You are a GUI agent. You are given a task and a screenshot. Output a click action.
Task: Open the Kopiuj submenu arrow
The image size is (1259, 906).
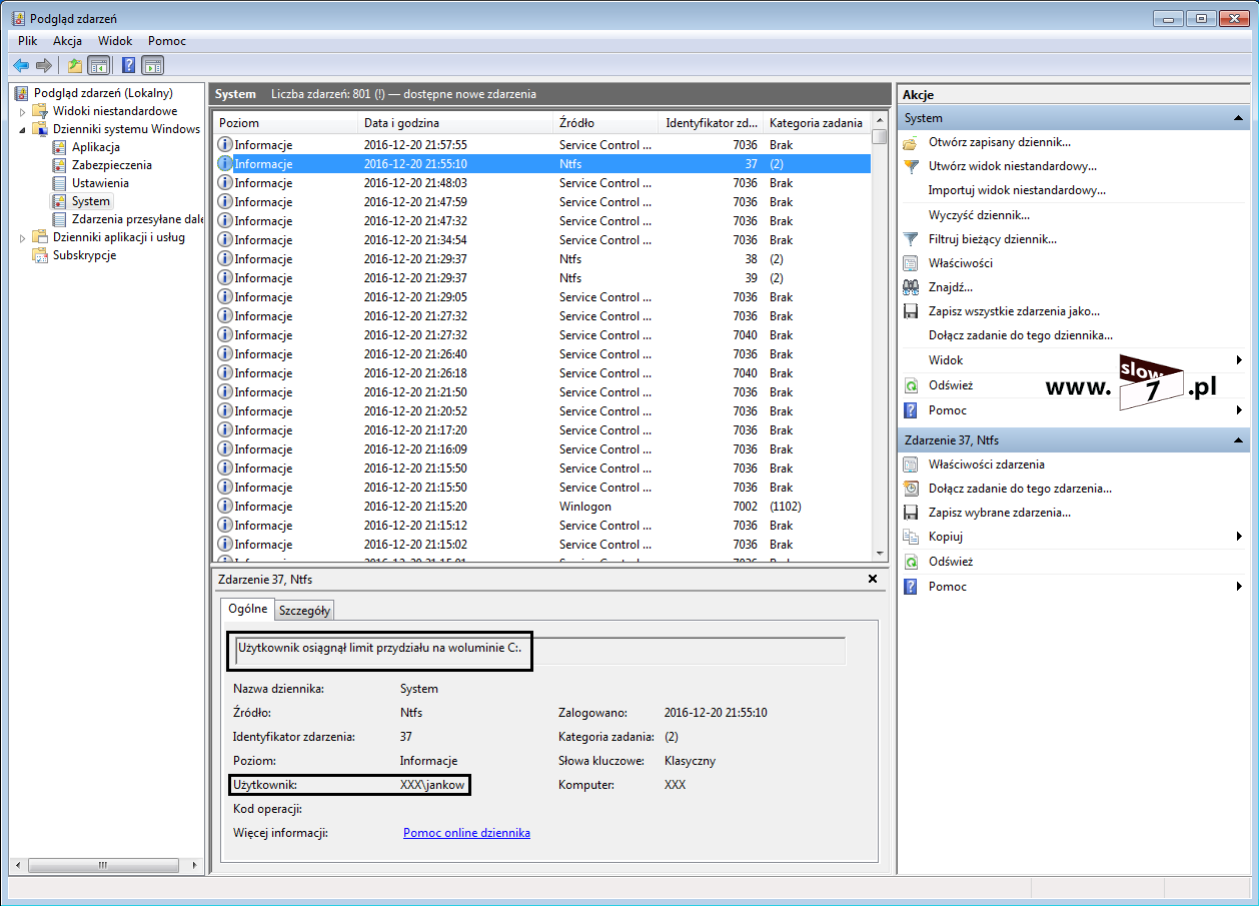[x=1239, y=537]
